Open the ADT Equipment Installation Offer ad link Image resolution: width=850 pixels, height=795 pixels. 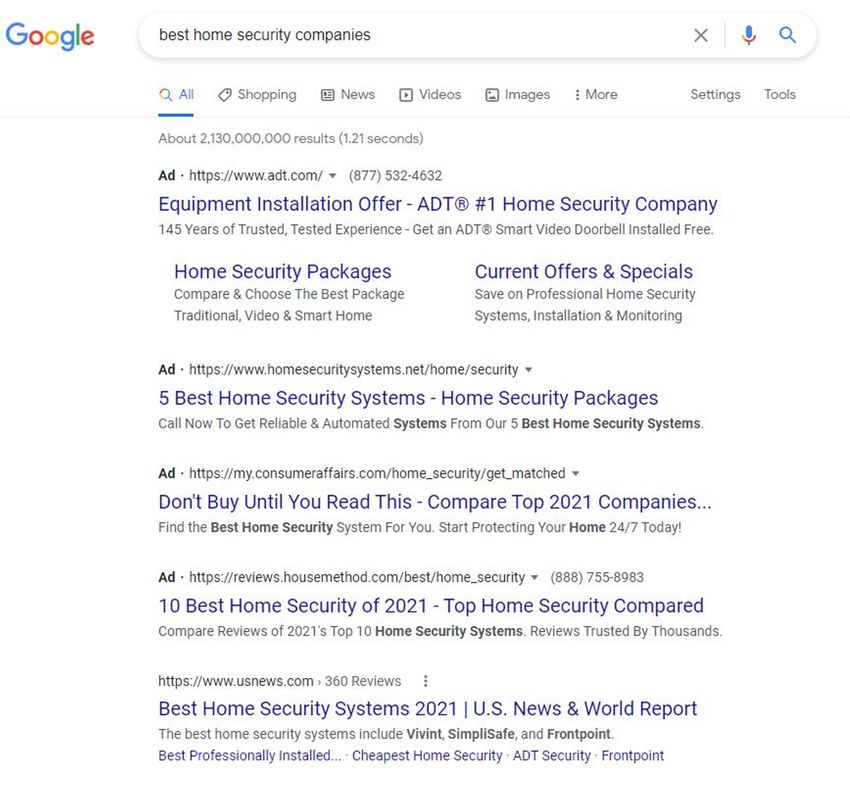point(437,204)
